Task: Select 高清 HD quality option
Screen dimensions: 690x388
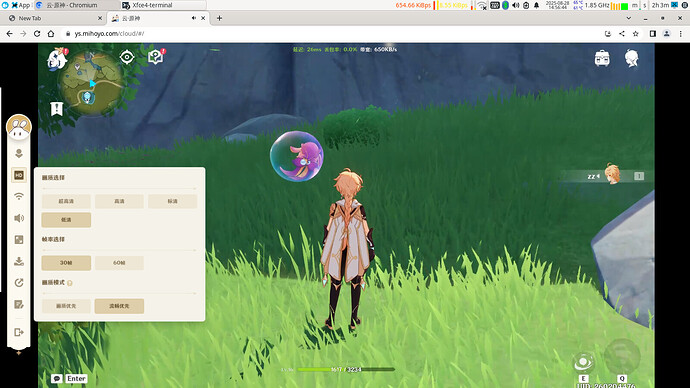Action: coord(119,201)
